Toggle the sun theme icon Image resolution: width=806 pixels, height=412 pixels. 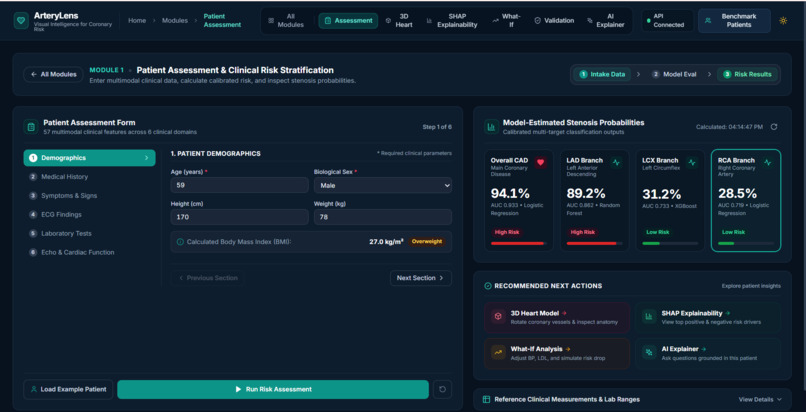(783, 21)
